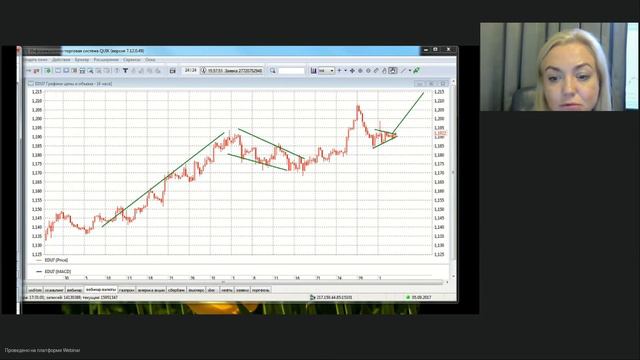Click the presenter webcam video
The width and height of the screenshot is (640, 360).
coord(559,67)
